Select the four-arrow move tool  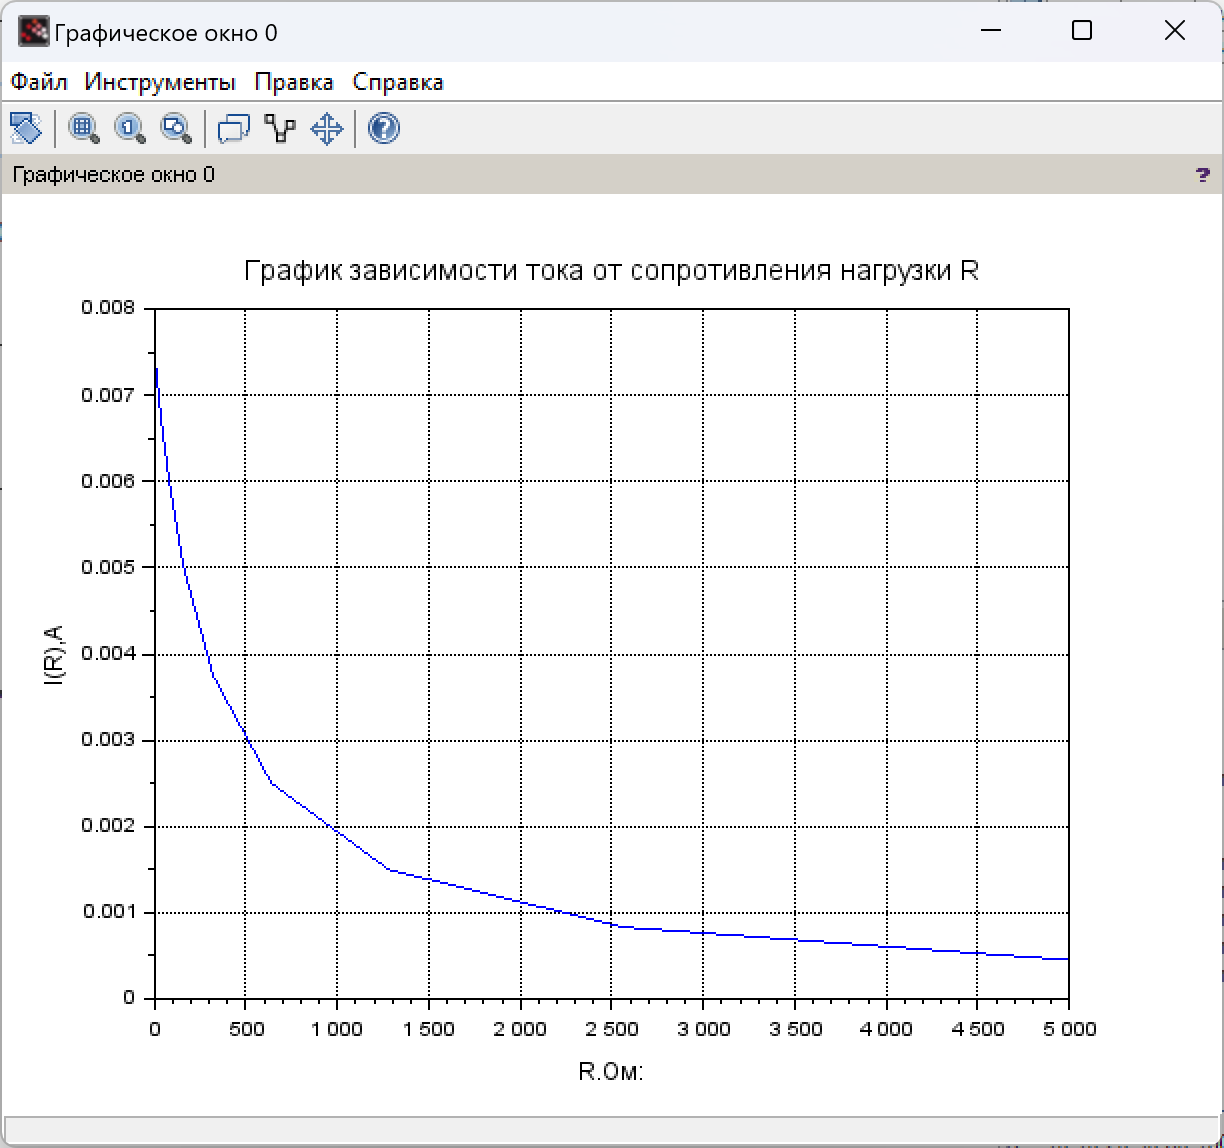(327, 128)
